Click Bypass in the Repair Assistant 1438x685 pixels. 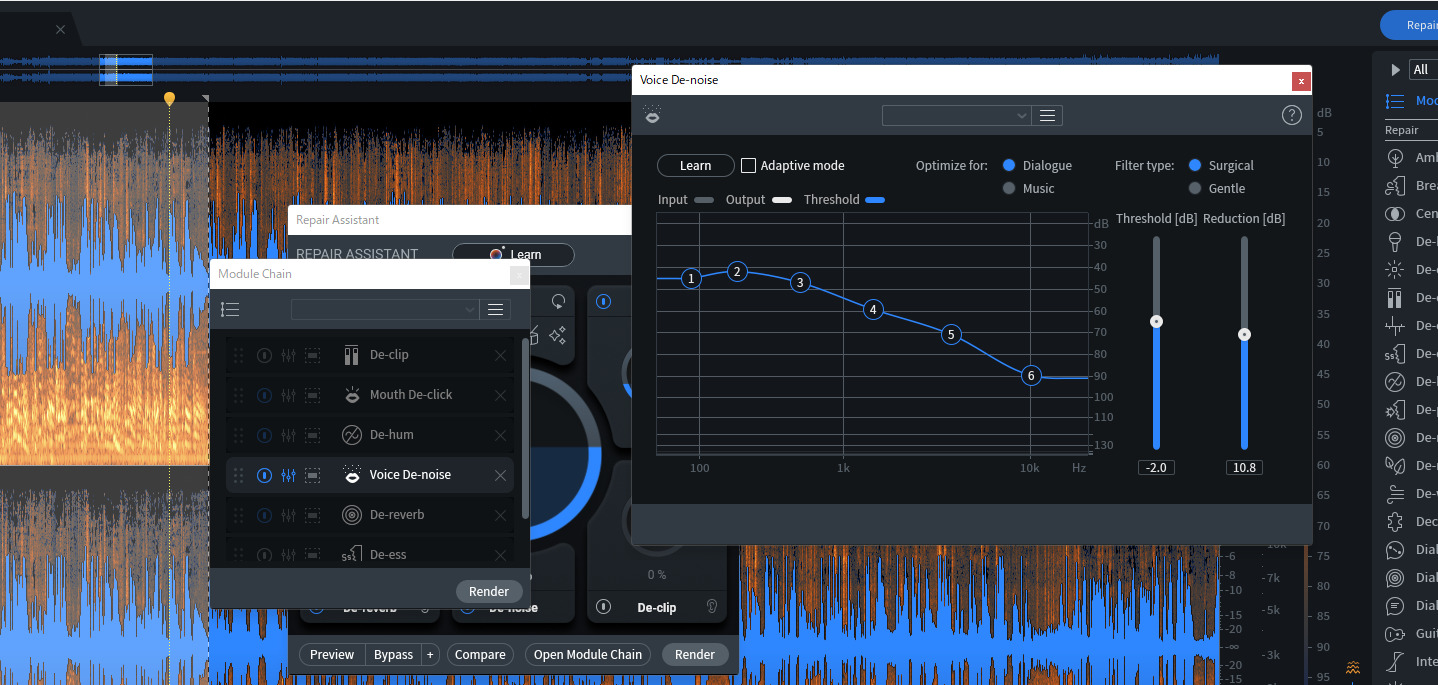[393, 655]
